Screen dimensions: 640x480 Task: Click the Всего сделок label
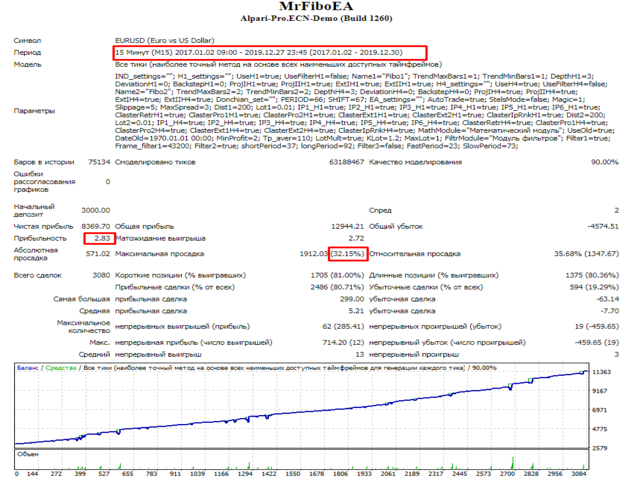tap(38, 276)
